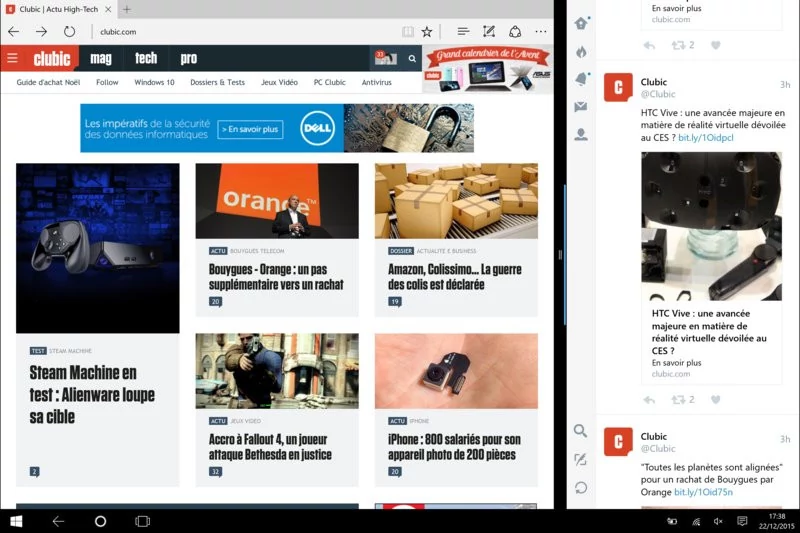Open Clubic site search
Screen dimensions: 800x533
pos(412,59)
